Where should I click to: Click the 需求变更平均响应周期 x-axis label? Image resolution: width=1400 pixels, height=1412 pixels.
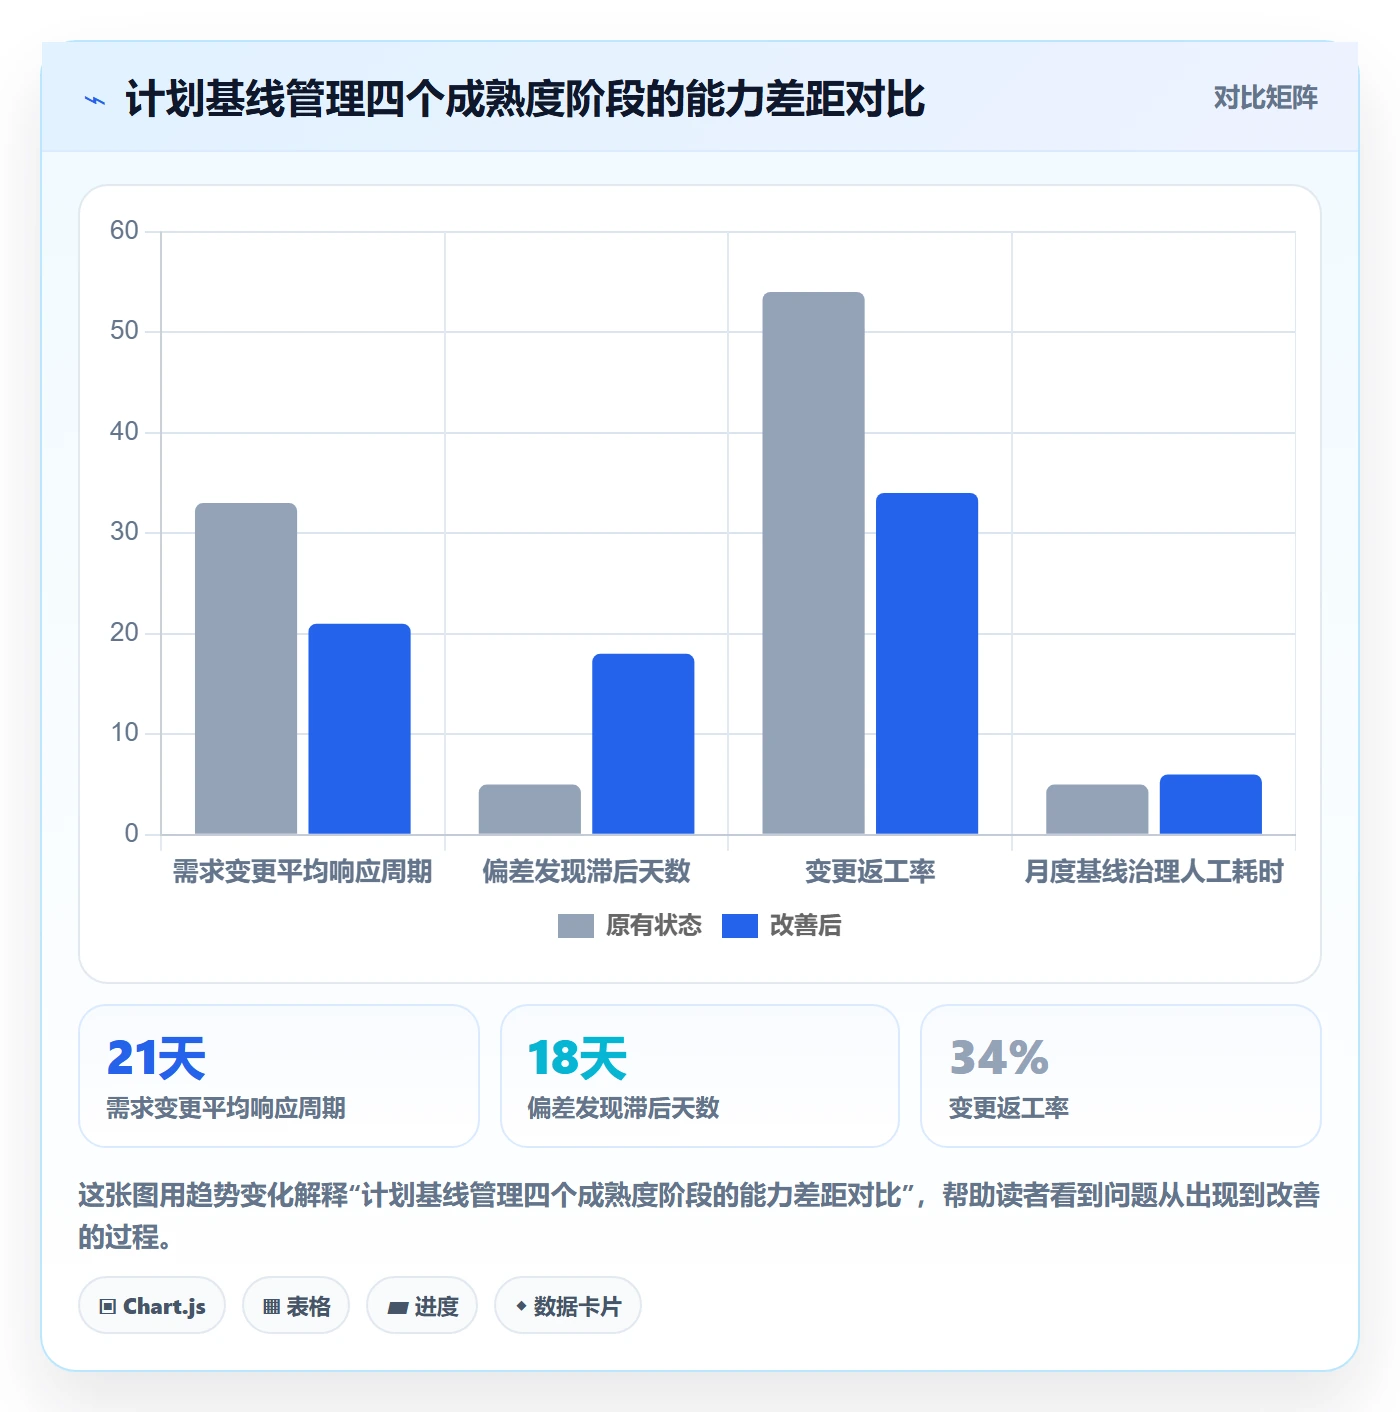[303, 872]
